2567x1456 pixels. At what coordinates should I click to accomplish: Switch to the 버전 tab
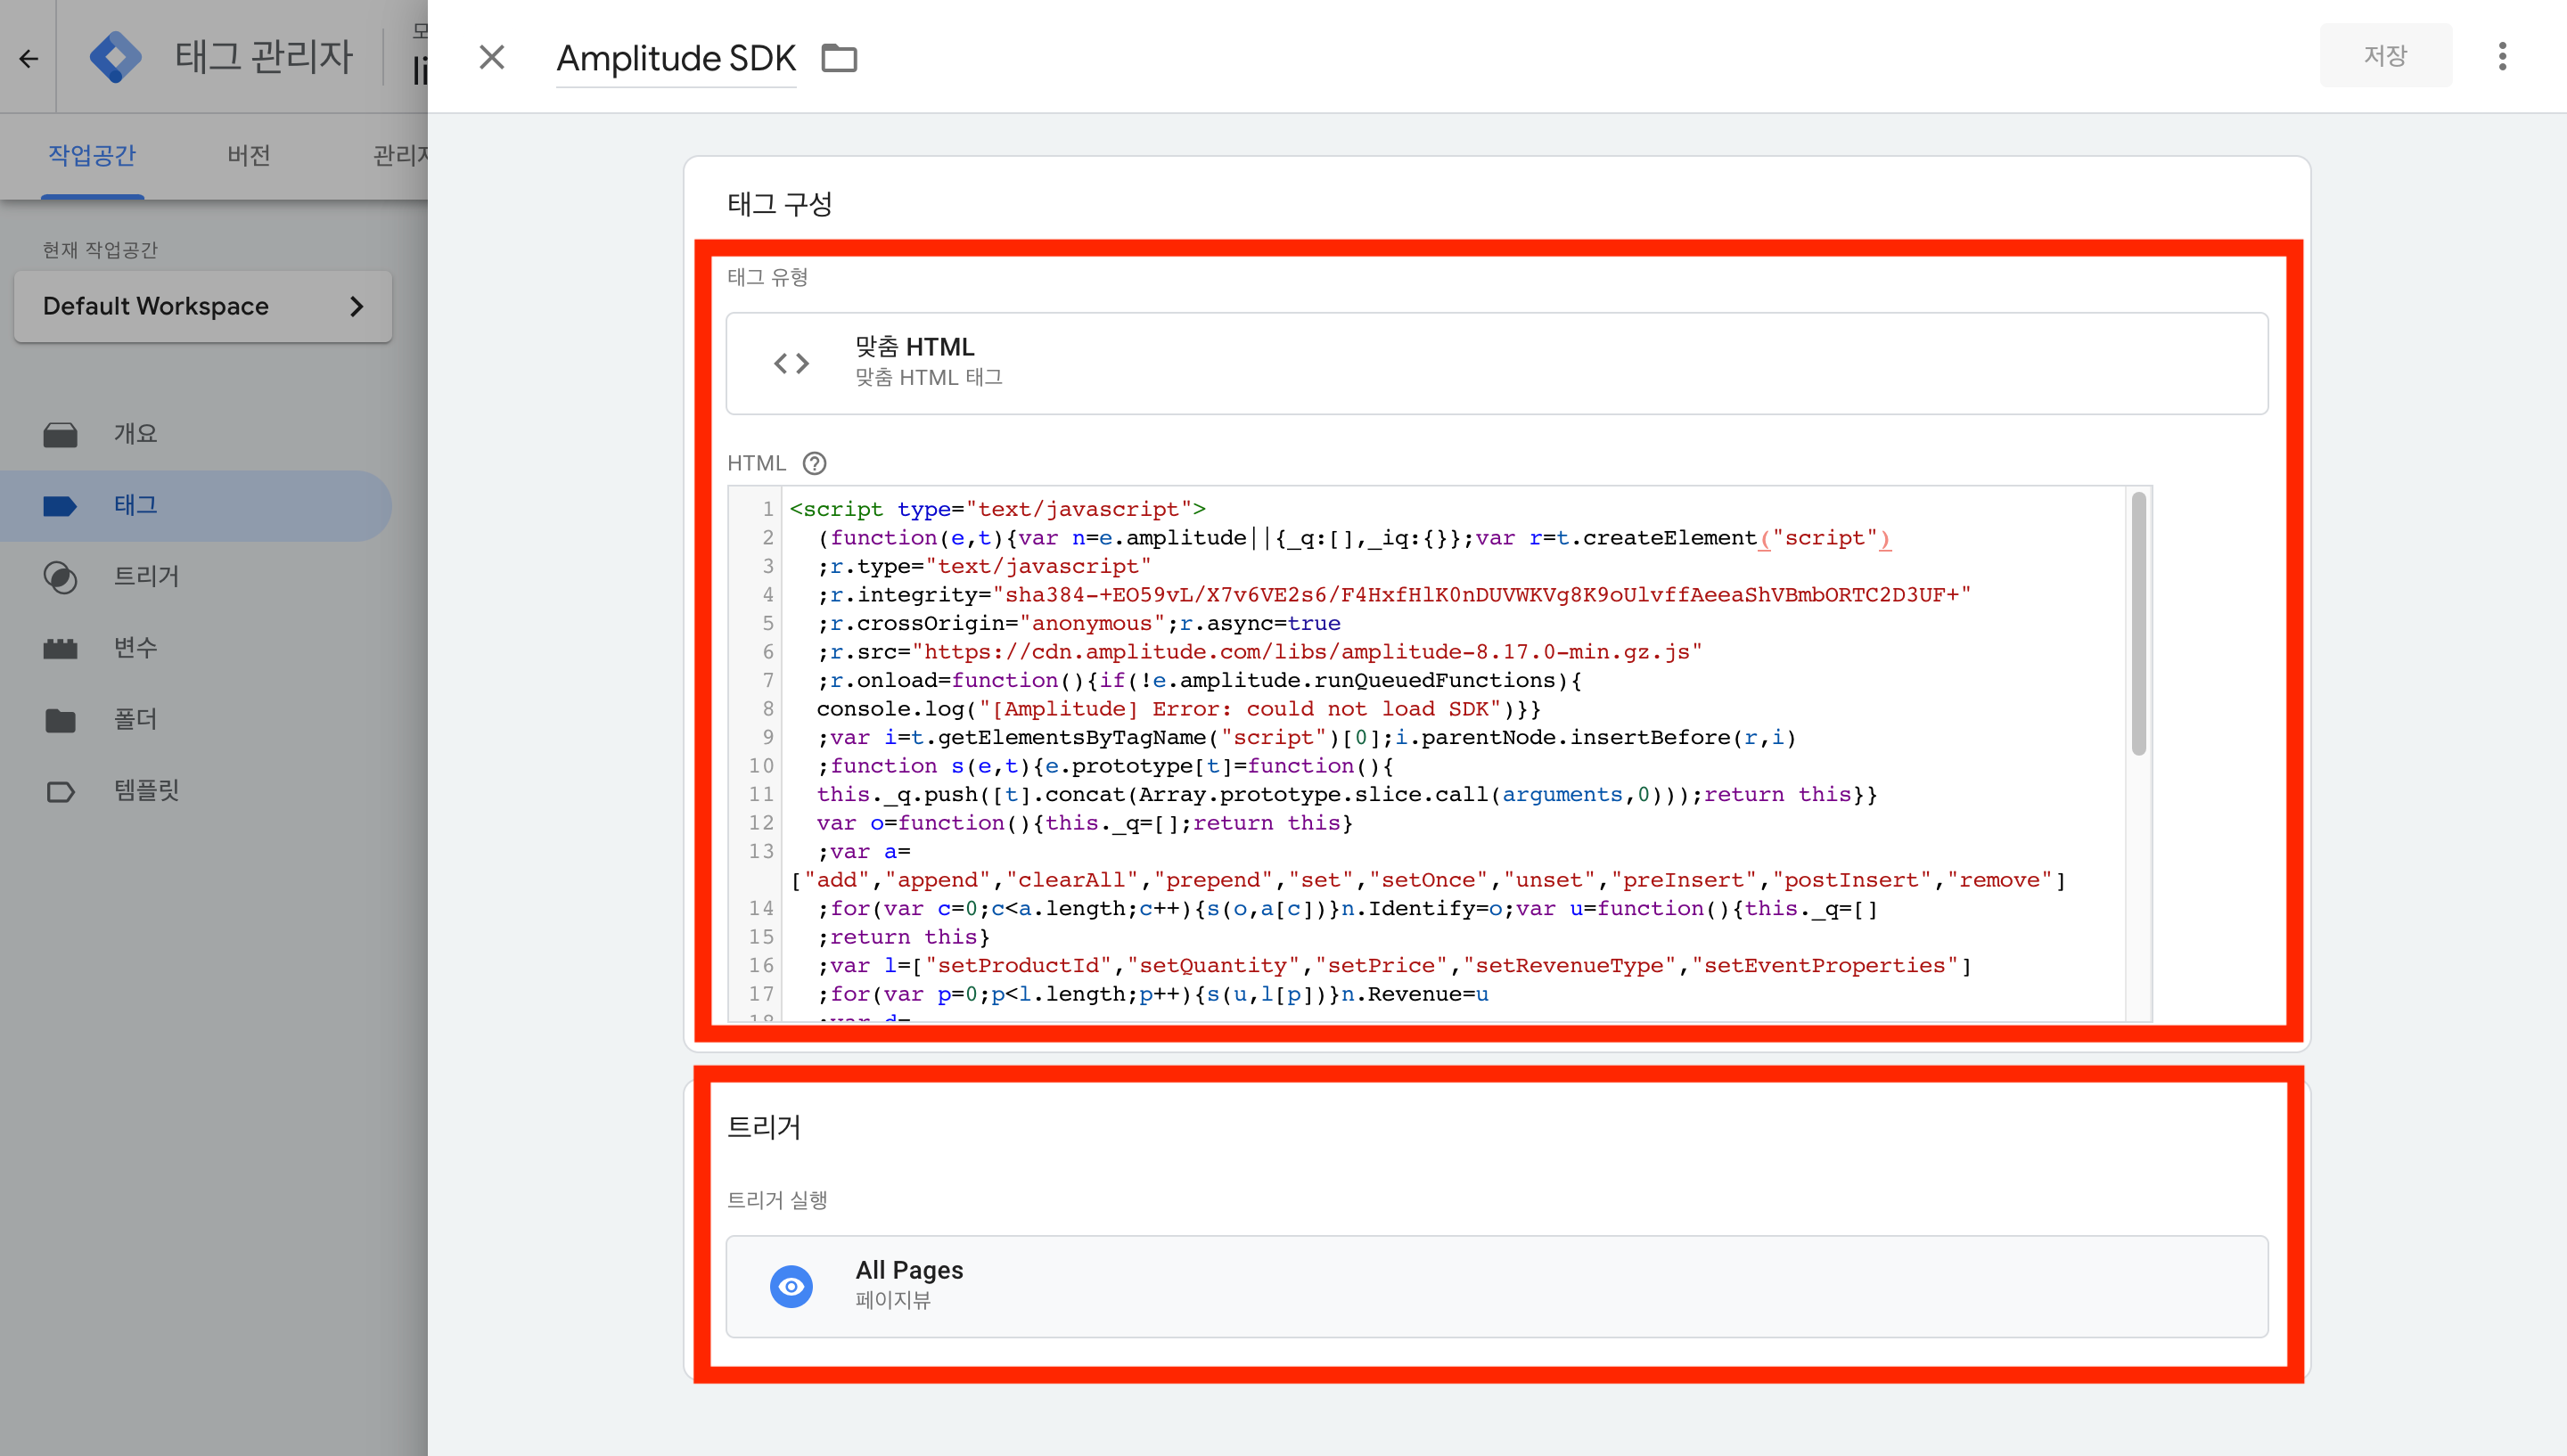coord(248,155)
